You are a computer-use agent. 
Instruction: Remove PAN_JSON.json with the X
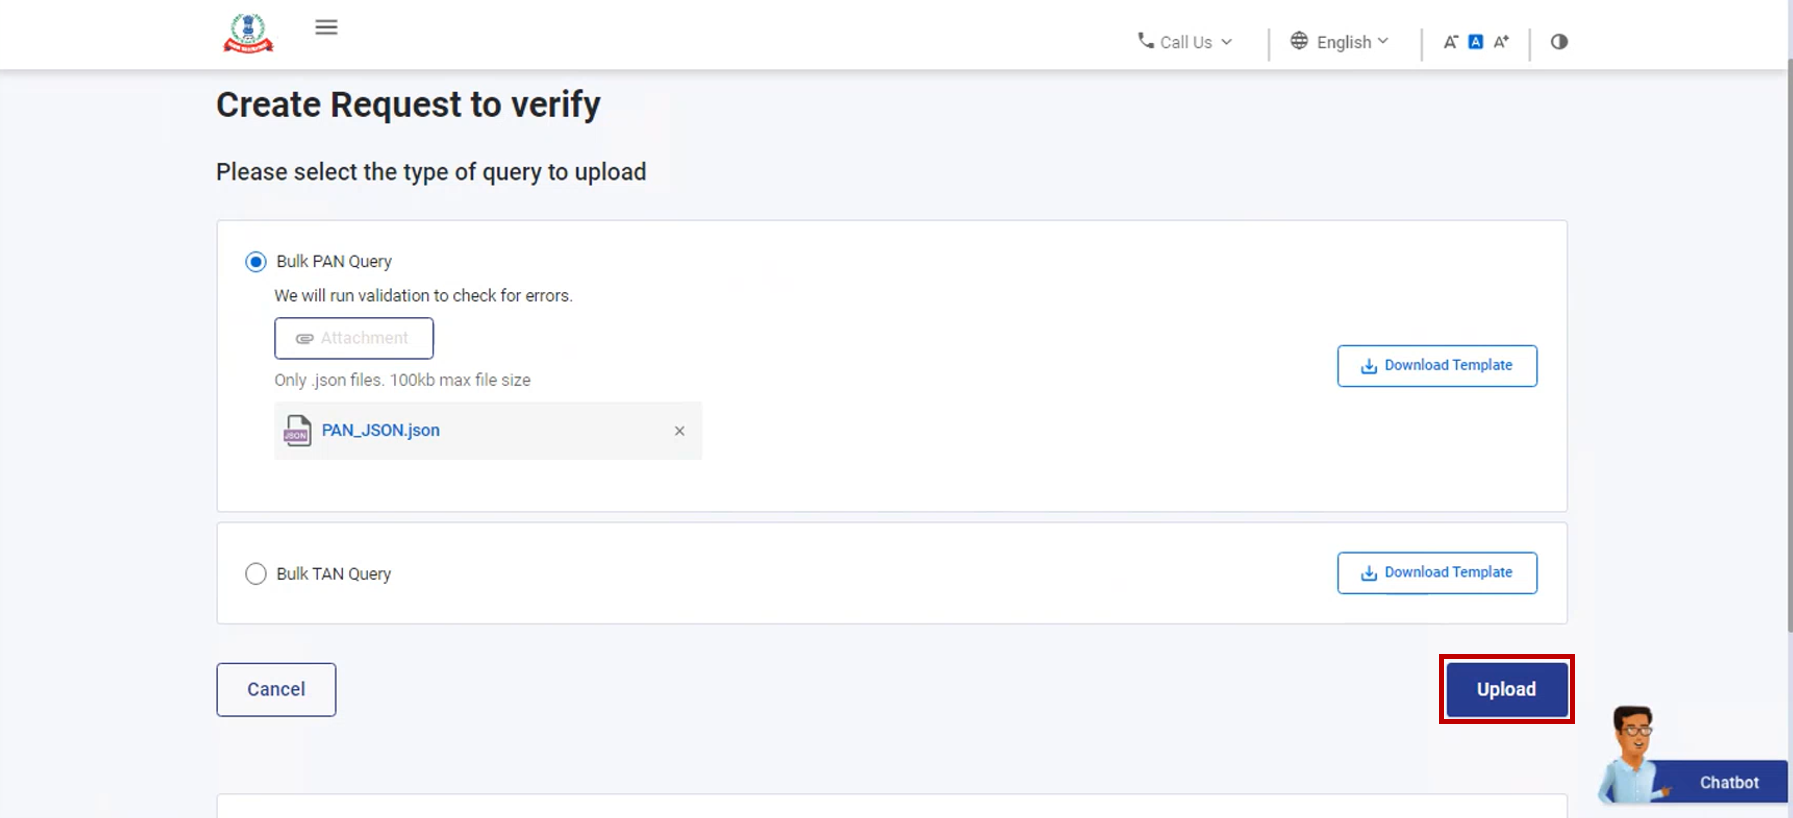click(679, 430)
